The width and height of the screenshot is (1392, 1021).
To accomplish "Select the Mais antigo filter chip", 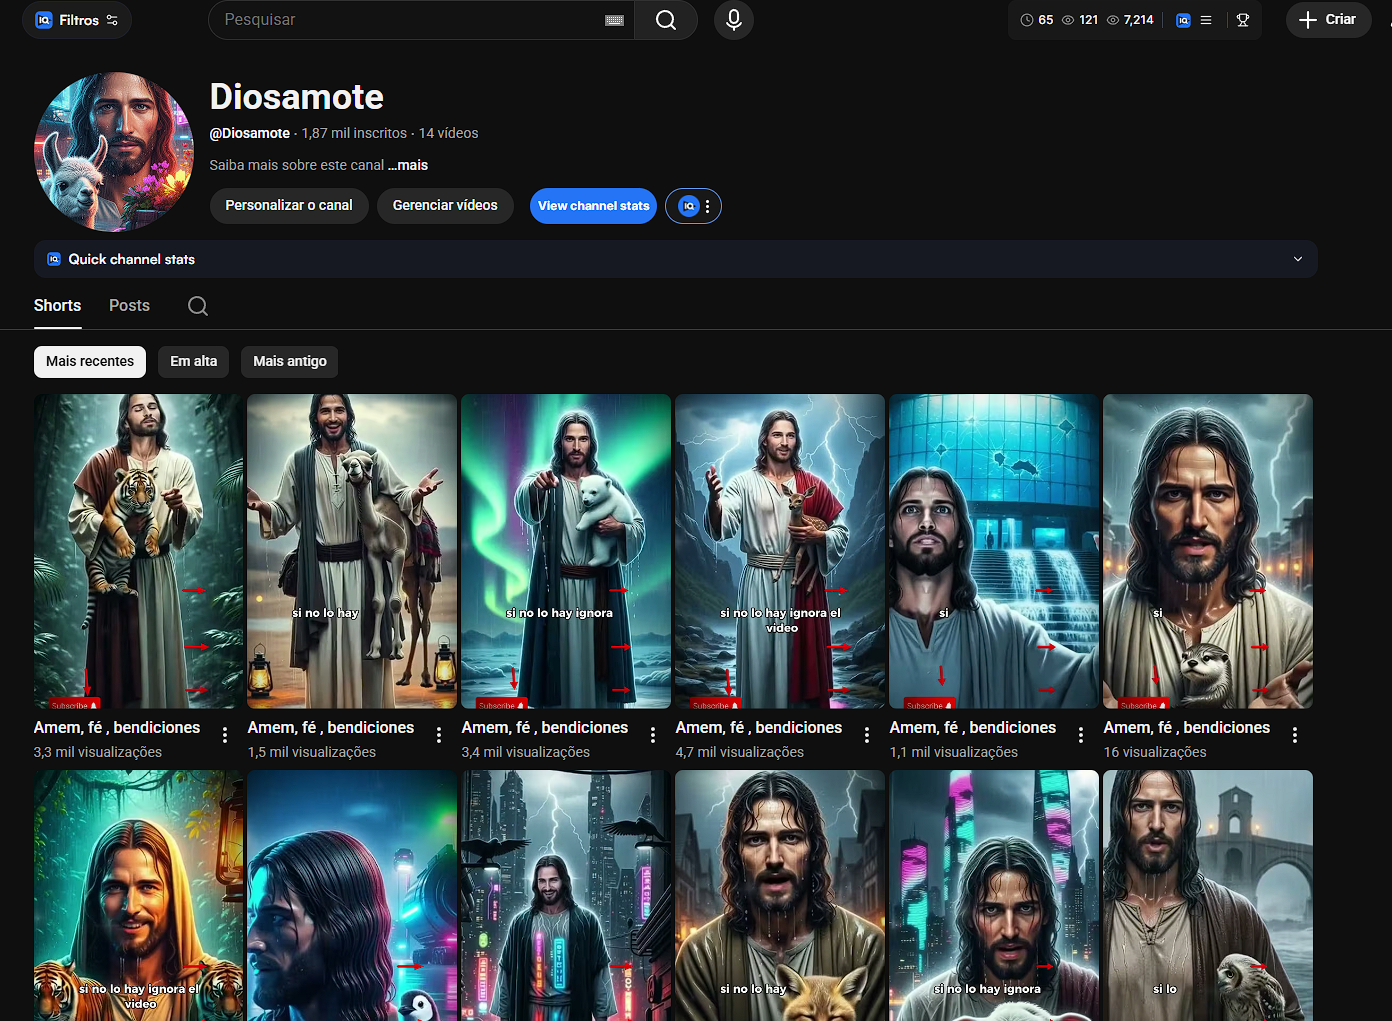I will (290, 362).
